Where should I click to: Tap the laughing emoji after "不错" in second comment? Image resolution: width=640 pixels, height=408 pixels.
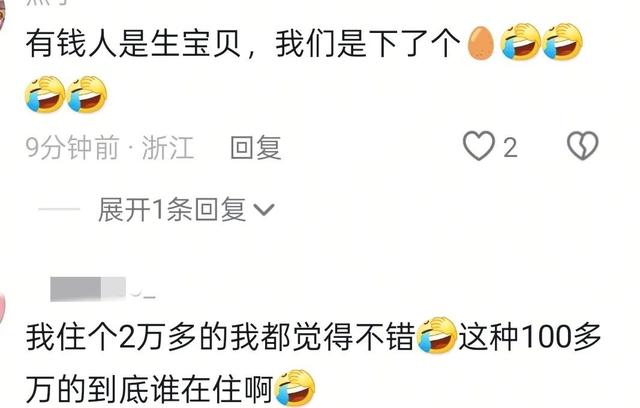pos(436,335)
